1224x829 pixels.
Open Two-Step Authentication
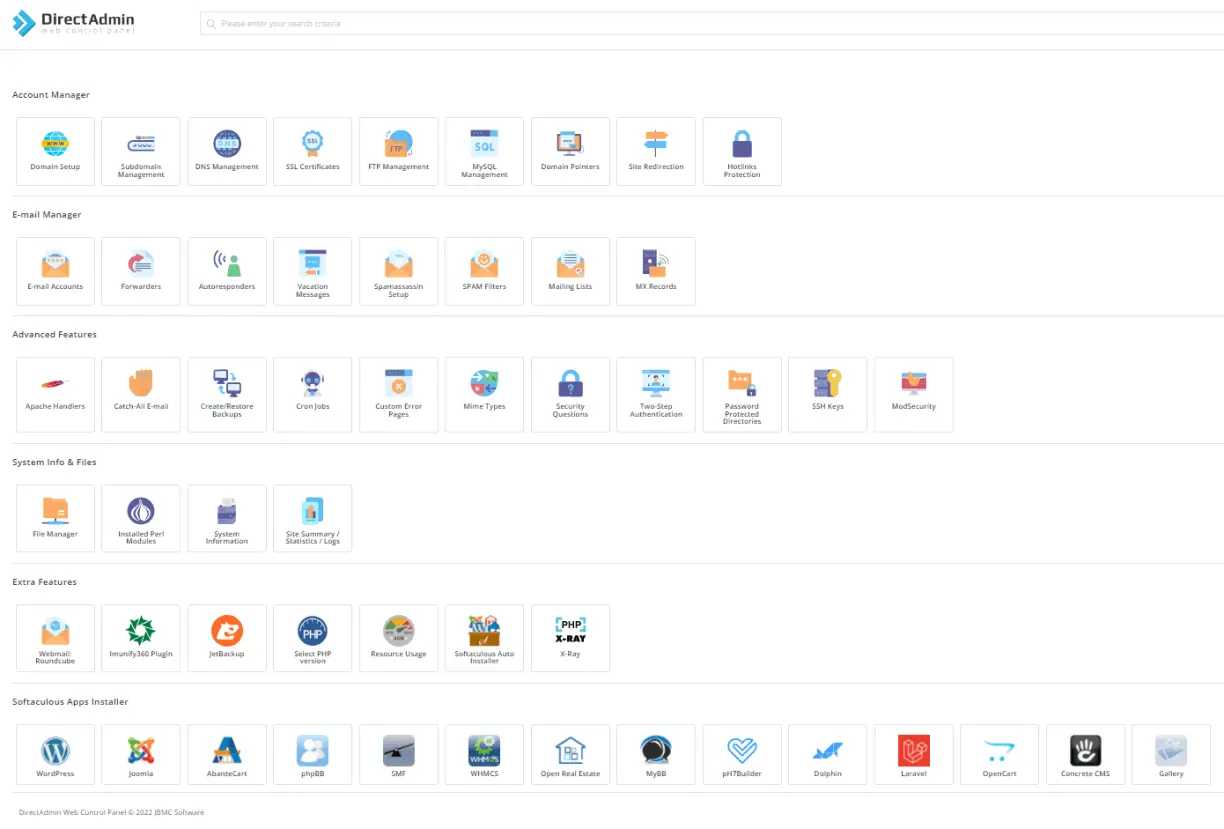[x=656, y=394]
